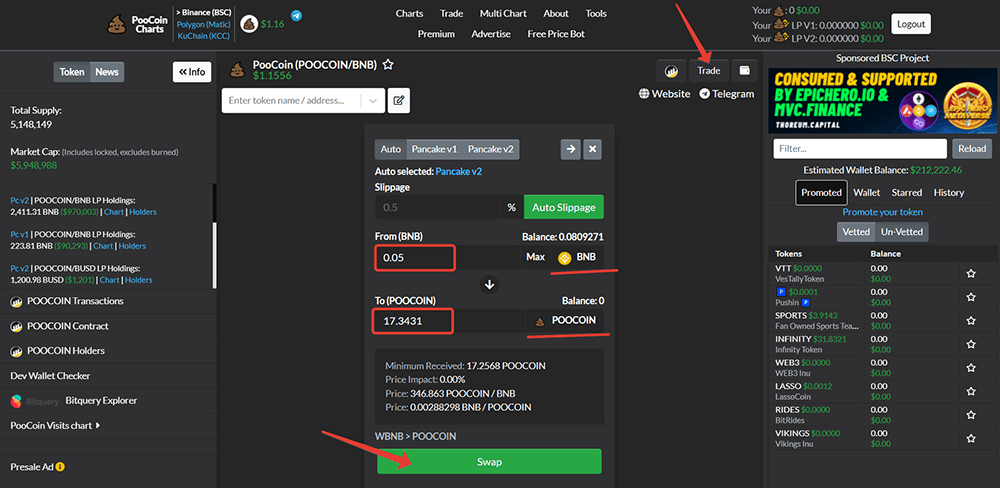The height and width of the screenshot is (488, 1000).
Task: Open the chart view icon button left of Trade
Action: (x=670, y=70)
